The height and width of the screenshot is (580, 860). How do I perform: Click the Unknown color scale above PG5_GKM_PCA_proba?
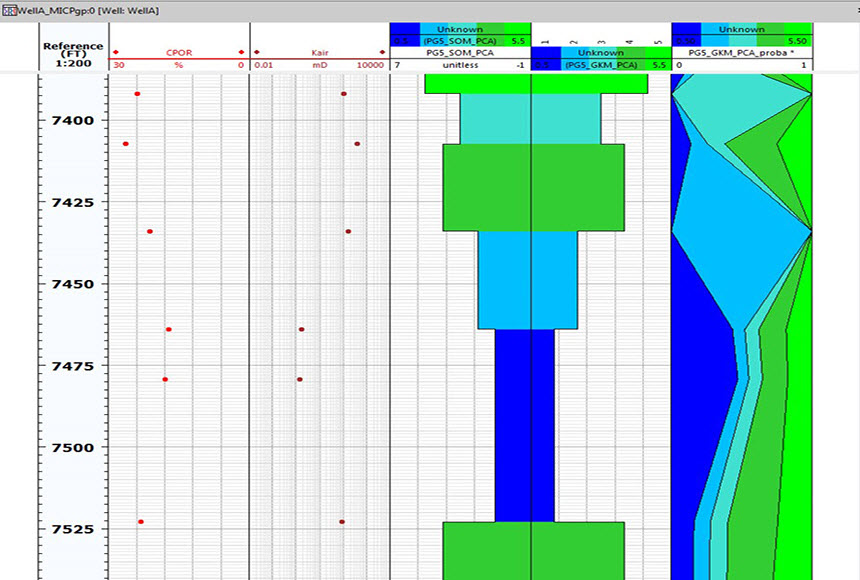741,29
